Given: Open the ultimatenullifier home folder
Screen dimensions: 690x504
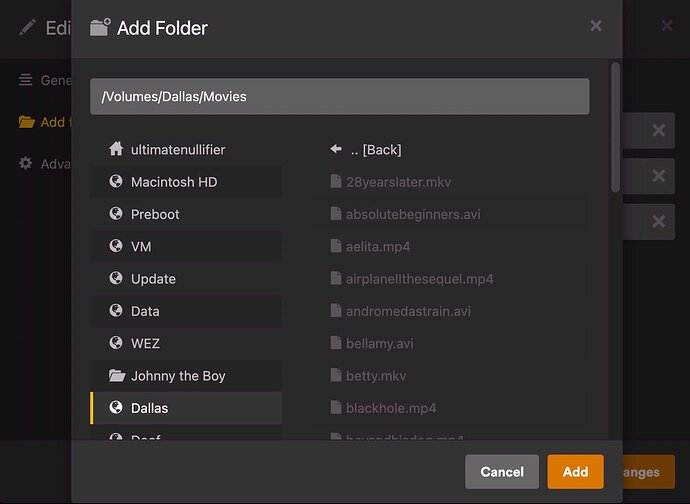Looking at the screenshot, I should [186, 150].
